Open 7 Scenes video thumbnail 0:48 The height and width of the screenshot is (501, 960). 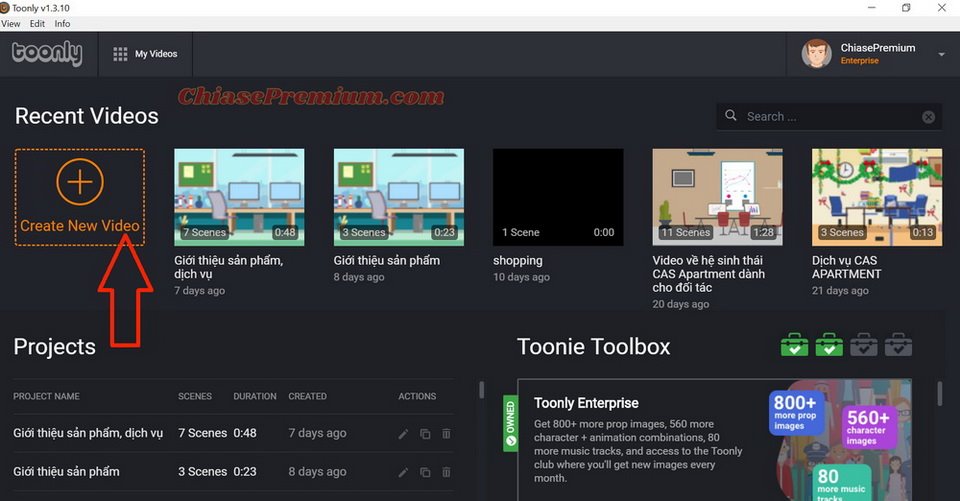[239, 197]
